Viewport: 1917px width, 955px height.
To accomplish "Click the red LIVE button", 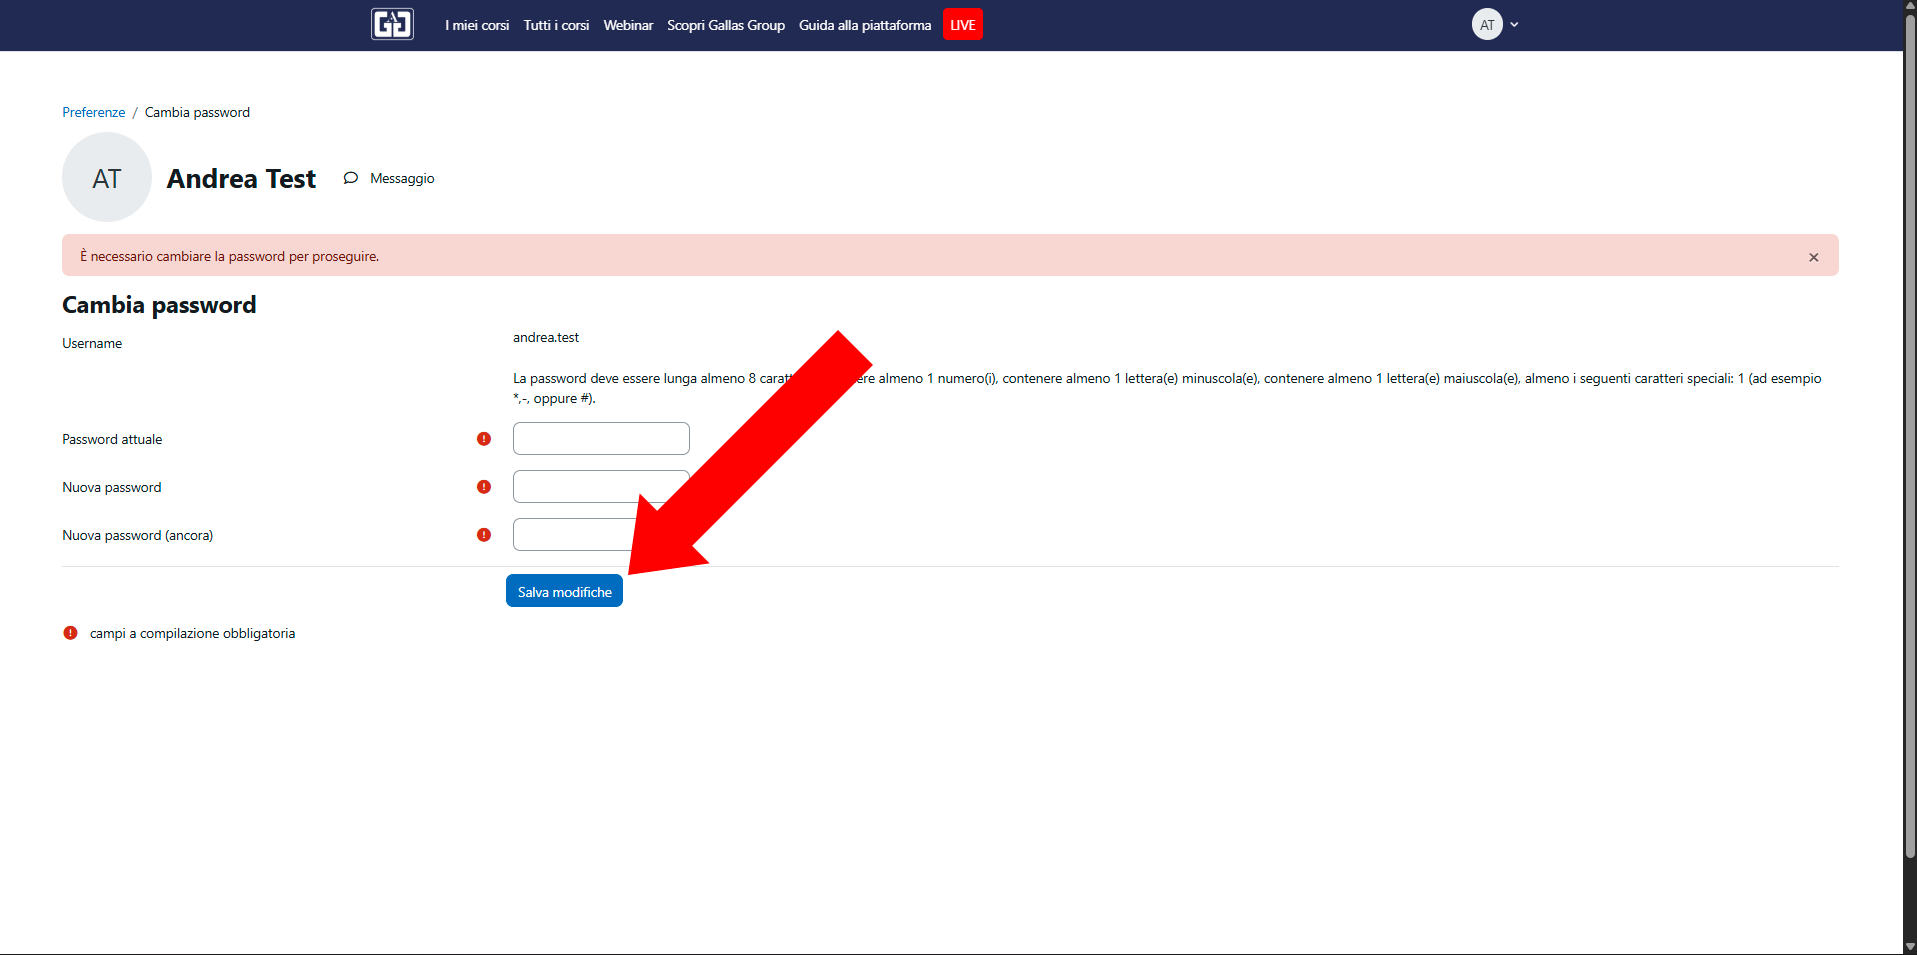I will [x=962, y=25].
